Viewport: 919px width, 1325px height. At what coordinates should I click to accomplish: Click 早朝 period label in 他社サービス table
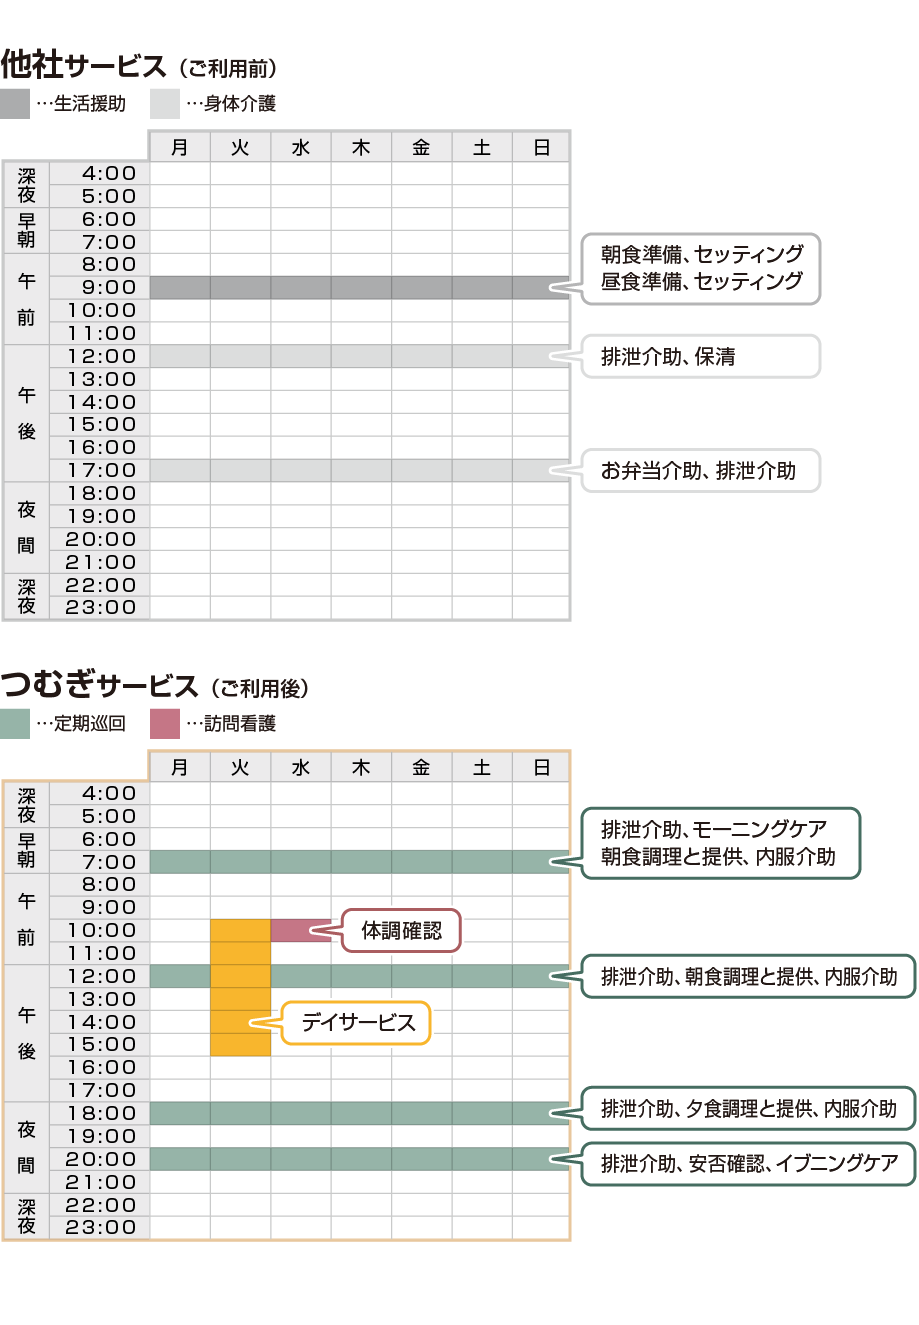point(26,231)
